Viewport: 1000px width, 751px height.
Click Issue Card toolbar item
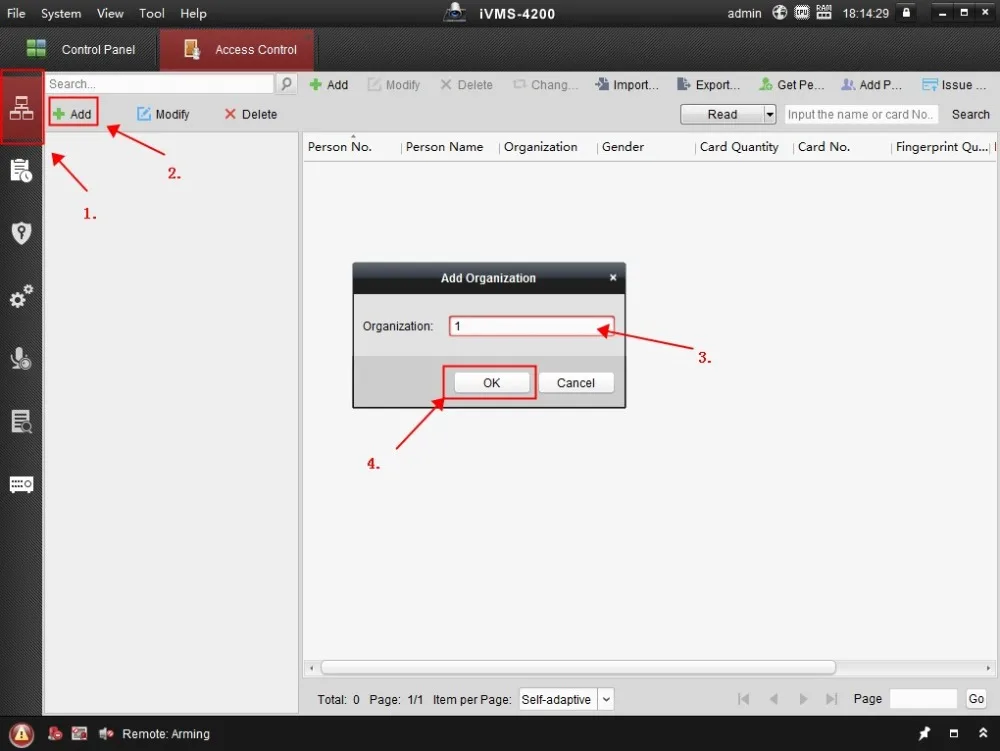(x=954, y=85)
